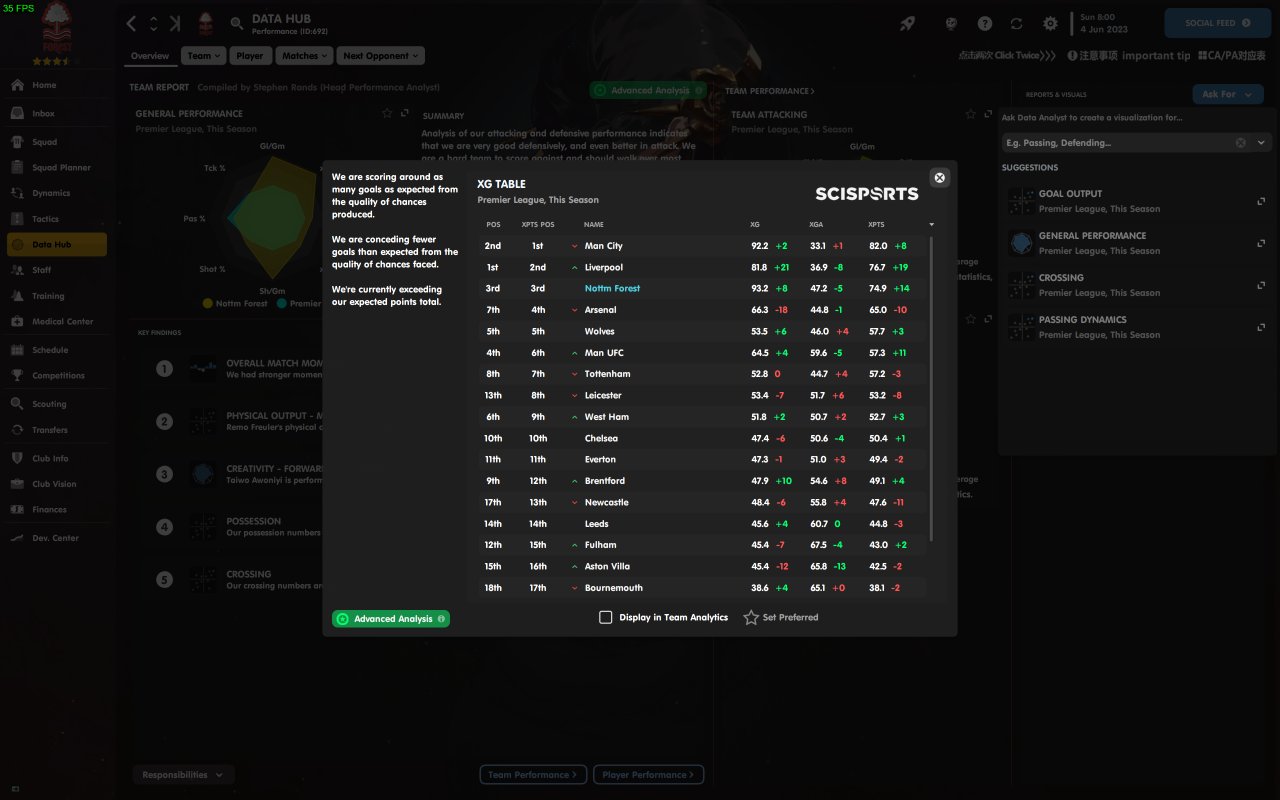Sort xG Table by XG column

tap(755, 224)
